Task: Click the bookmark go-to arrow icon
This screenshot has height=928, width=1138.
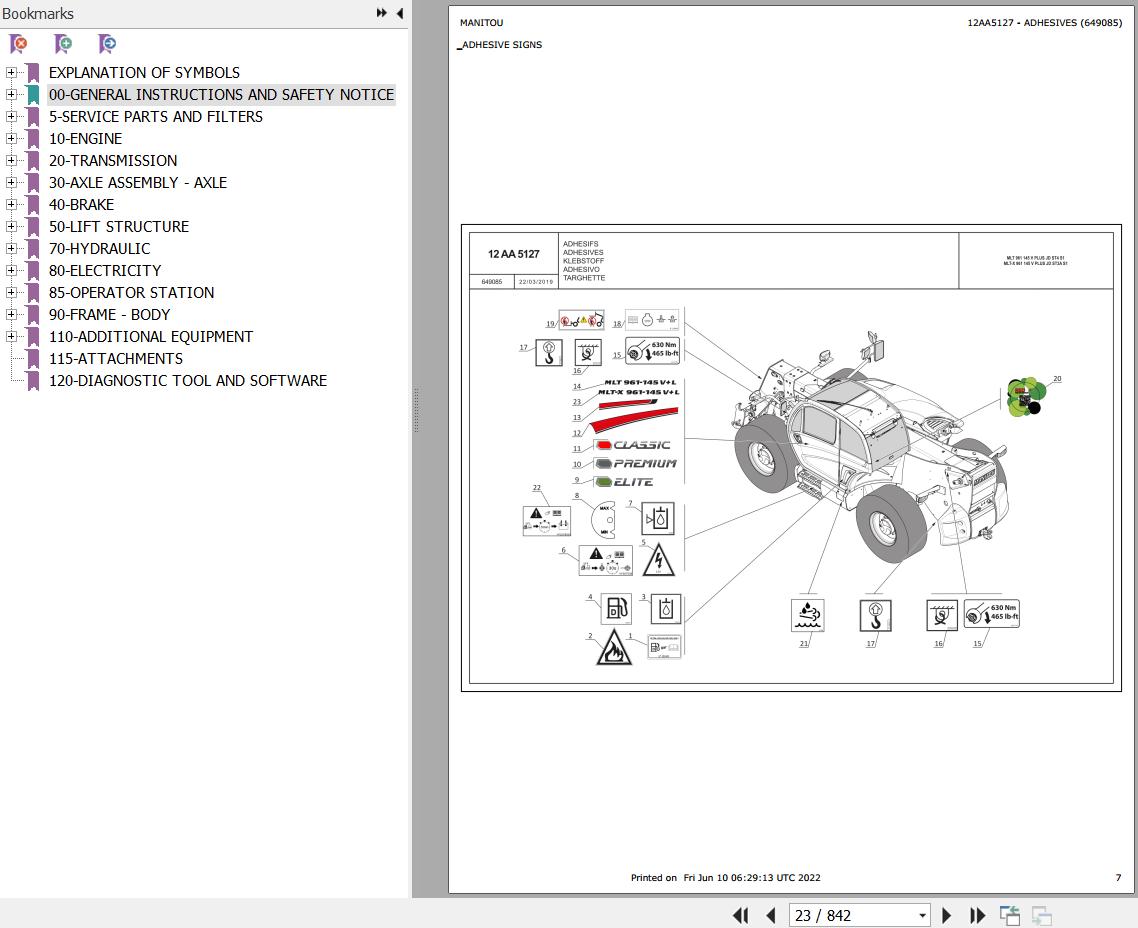Action: click(107, 44)
